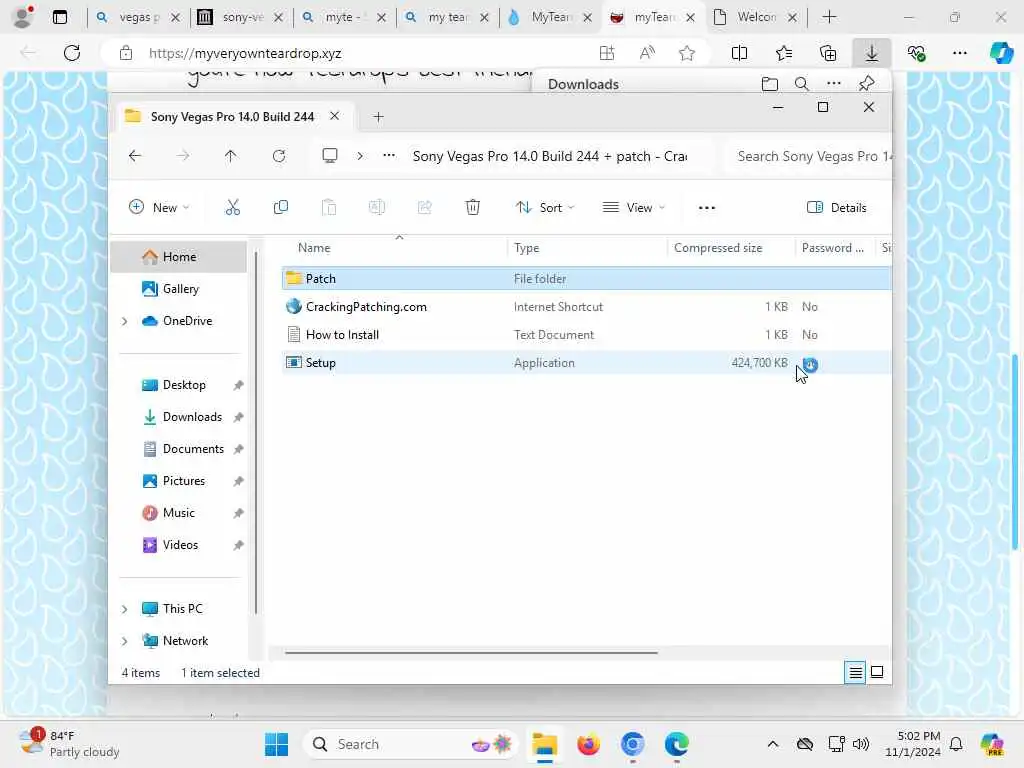Open the breadcrumb ellipsis in address bar
This screenshot has width=1024, height=768.
coord(389,156)
